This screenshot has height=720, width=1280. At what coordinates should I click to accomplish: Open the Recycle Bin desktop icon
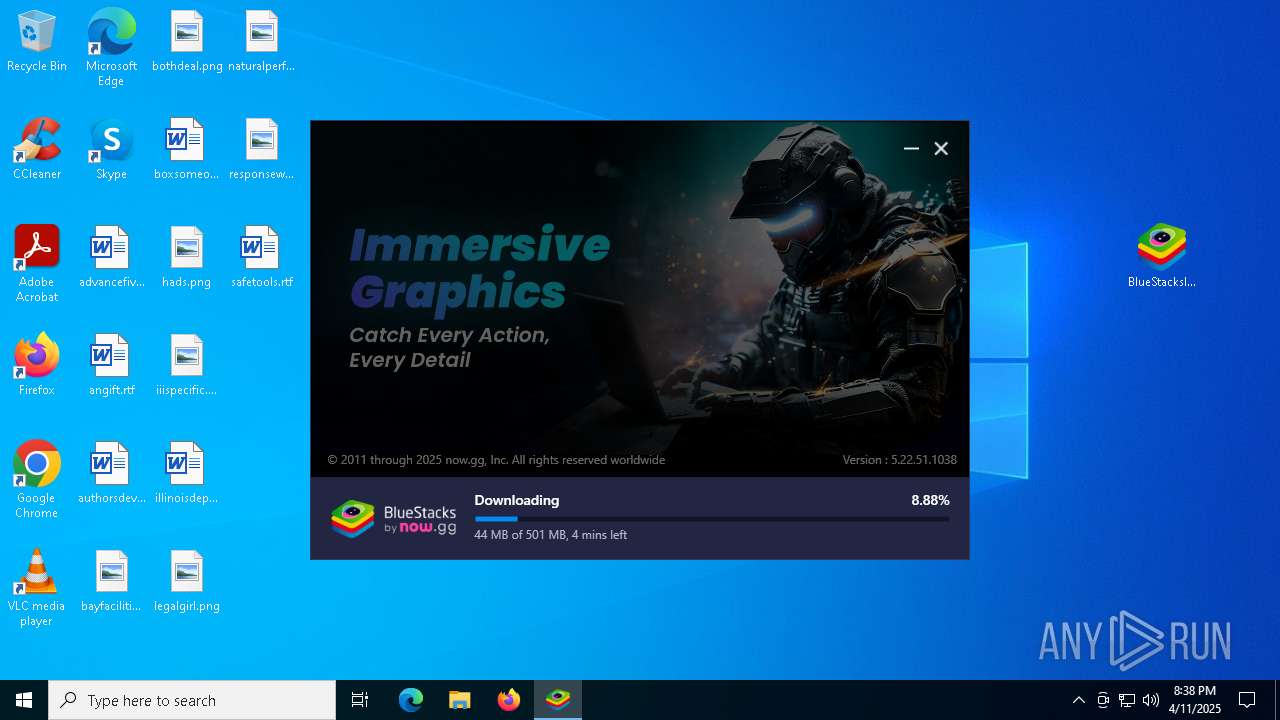37,41
